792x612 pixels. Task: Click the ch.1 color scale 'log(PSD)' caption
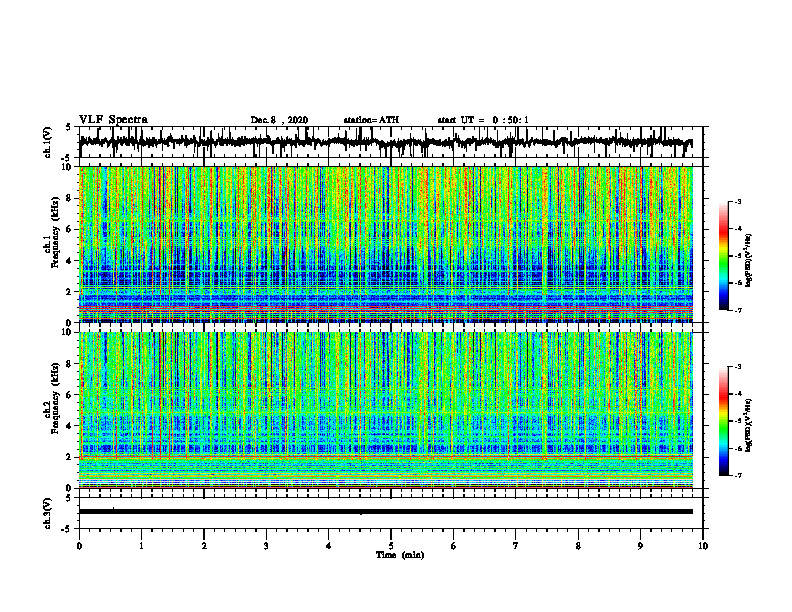click(x=750, y=261)
